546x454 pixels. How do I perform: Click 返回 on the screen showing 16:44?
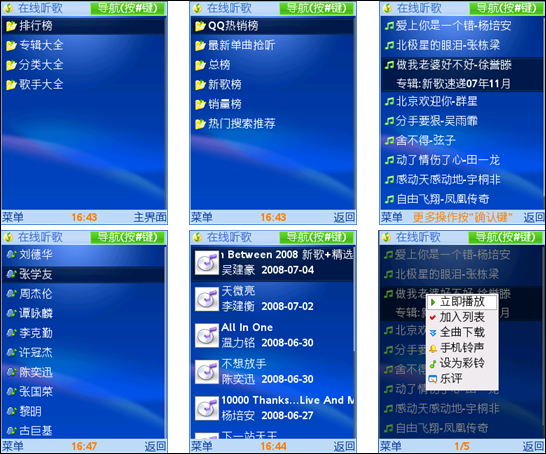click(344, 446)
